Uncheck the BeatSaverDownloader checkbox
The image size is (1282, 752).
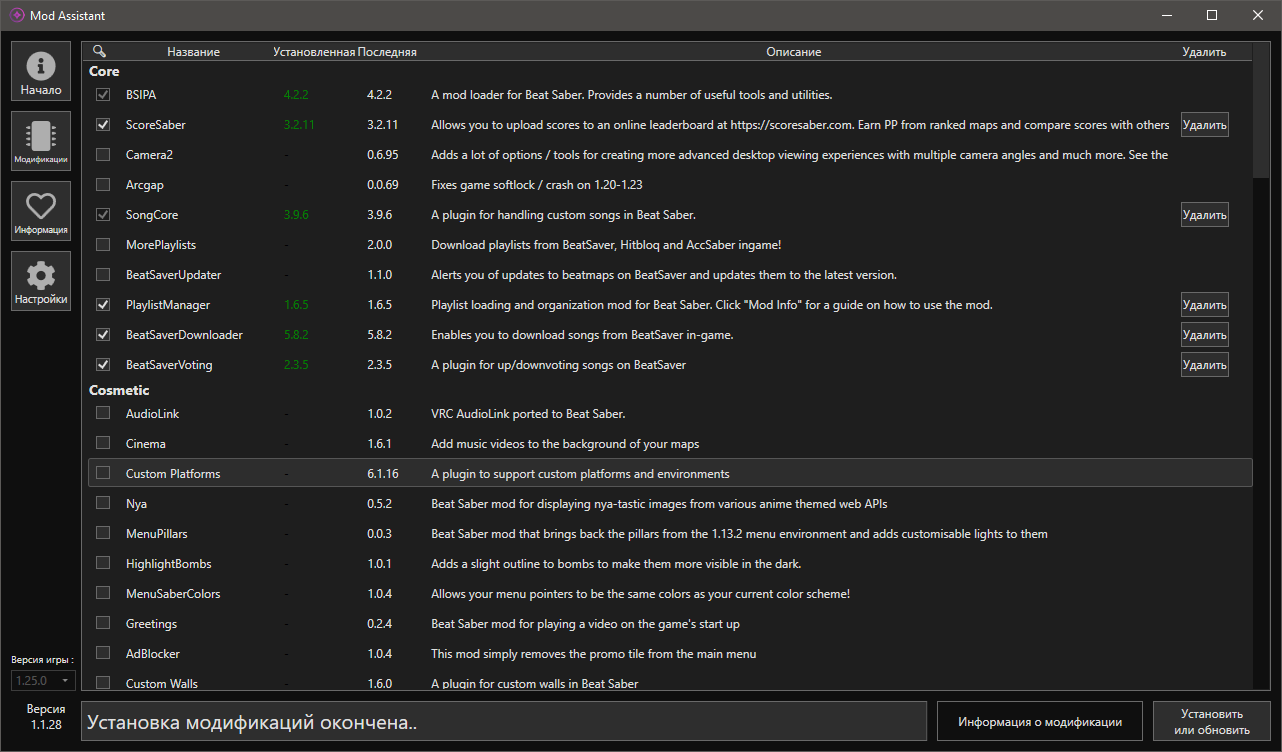coord(103,335)
